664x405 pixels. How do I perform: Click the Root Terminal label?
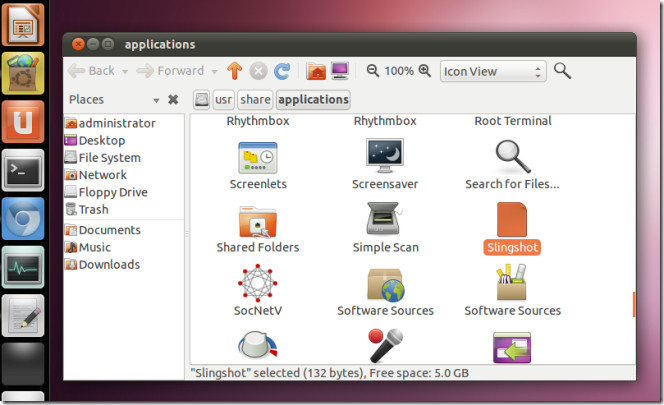[x=513, y=121]
